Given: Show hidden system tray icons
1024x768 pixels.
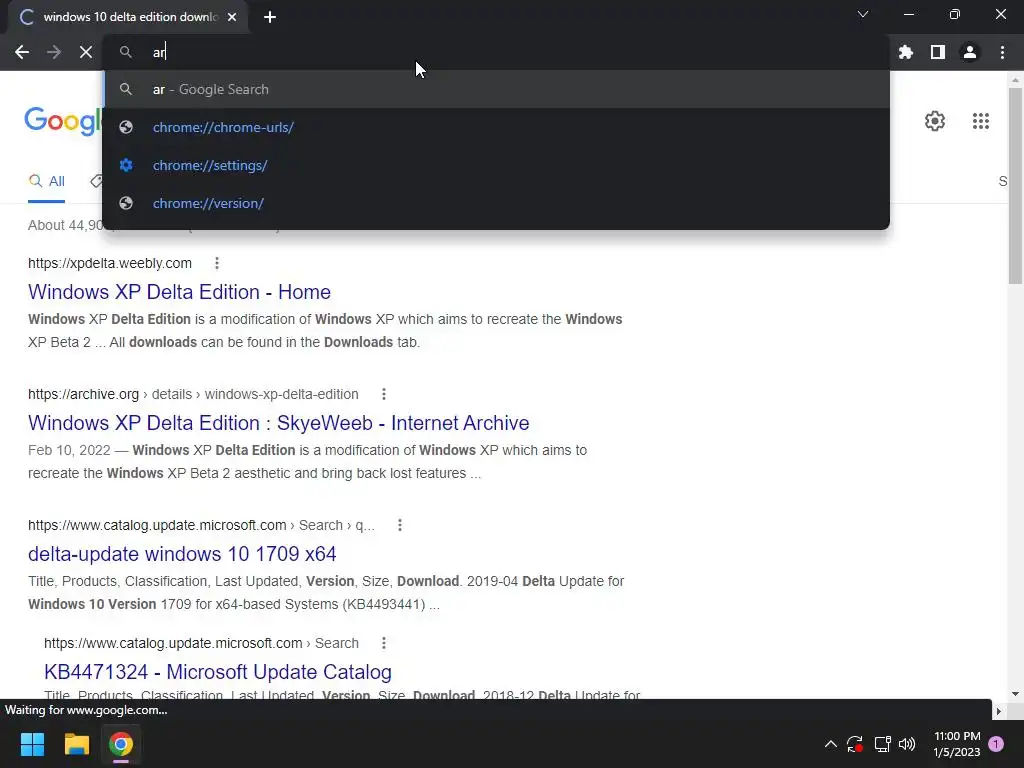Looking at the screenshot, I should [831, 744].
